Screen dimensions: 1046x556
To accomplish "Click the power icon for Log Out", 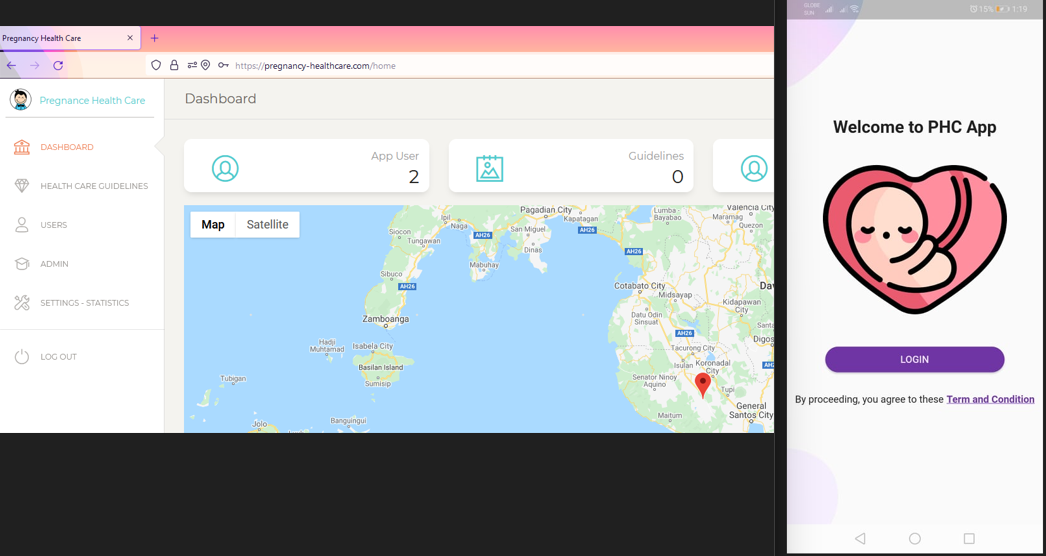I will coord(22,356).
